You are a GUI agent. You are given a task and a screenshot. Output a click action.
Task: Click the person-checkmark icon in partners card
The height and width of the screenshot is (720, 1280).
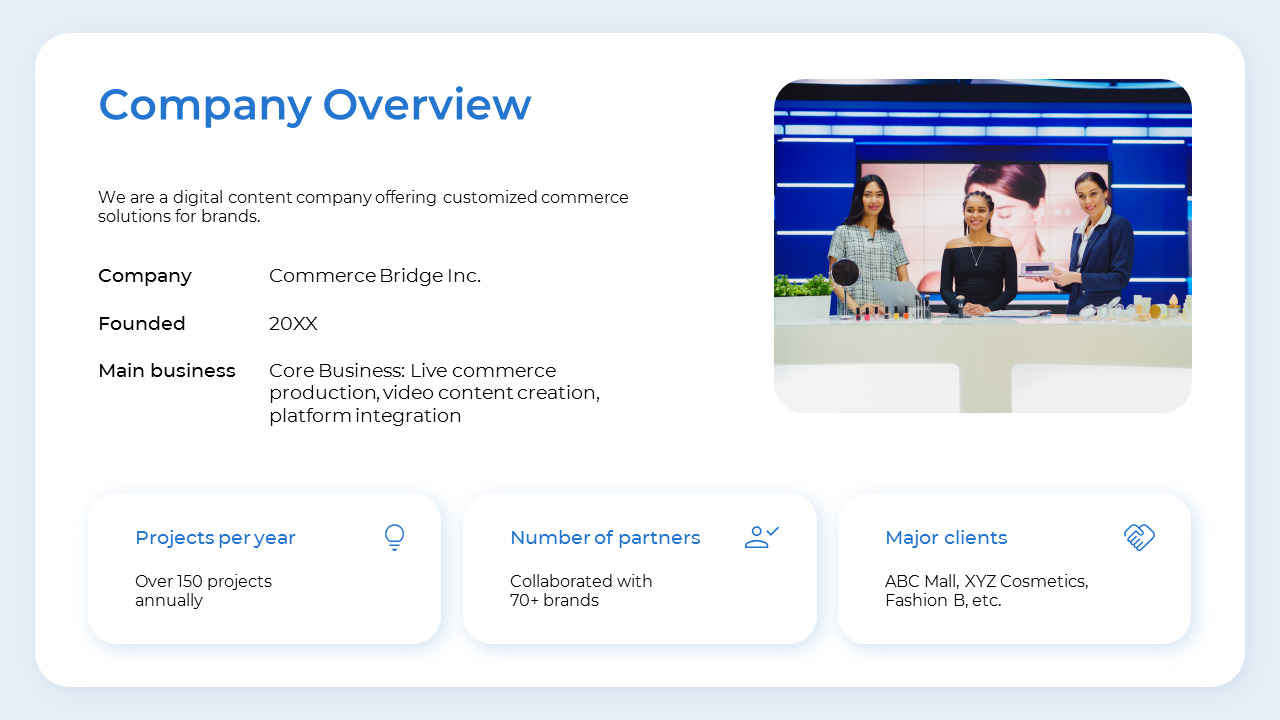(762, 537)
